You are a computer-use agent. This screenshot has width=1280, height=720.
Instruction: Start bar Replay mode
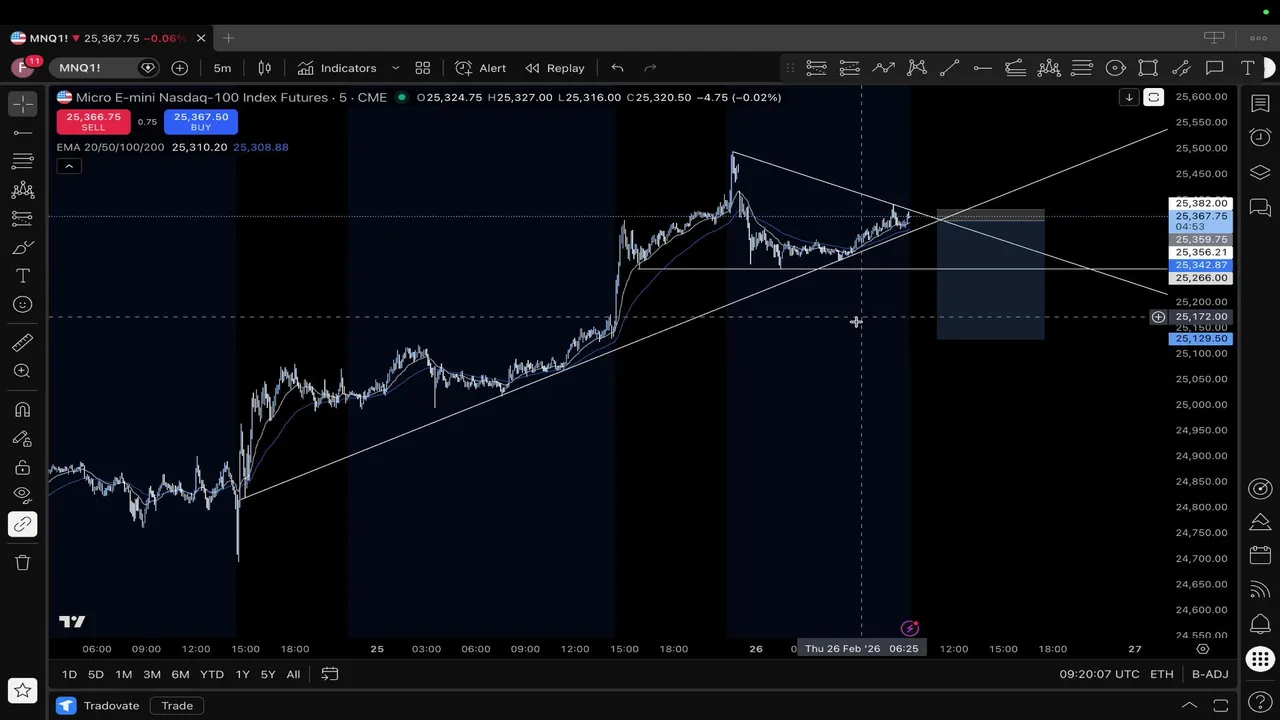click(x=555, y=68)
